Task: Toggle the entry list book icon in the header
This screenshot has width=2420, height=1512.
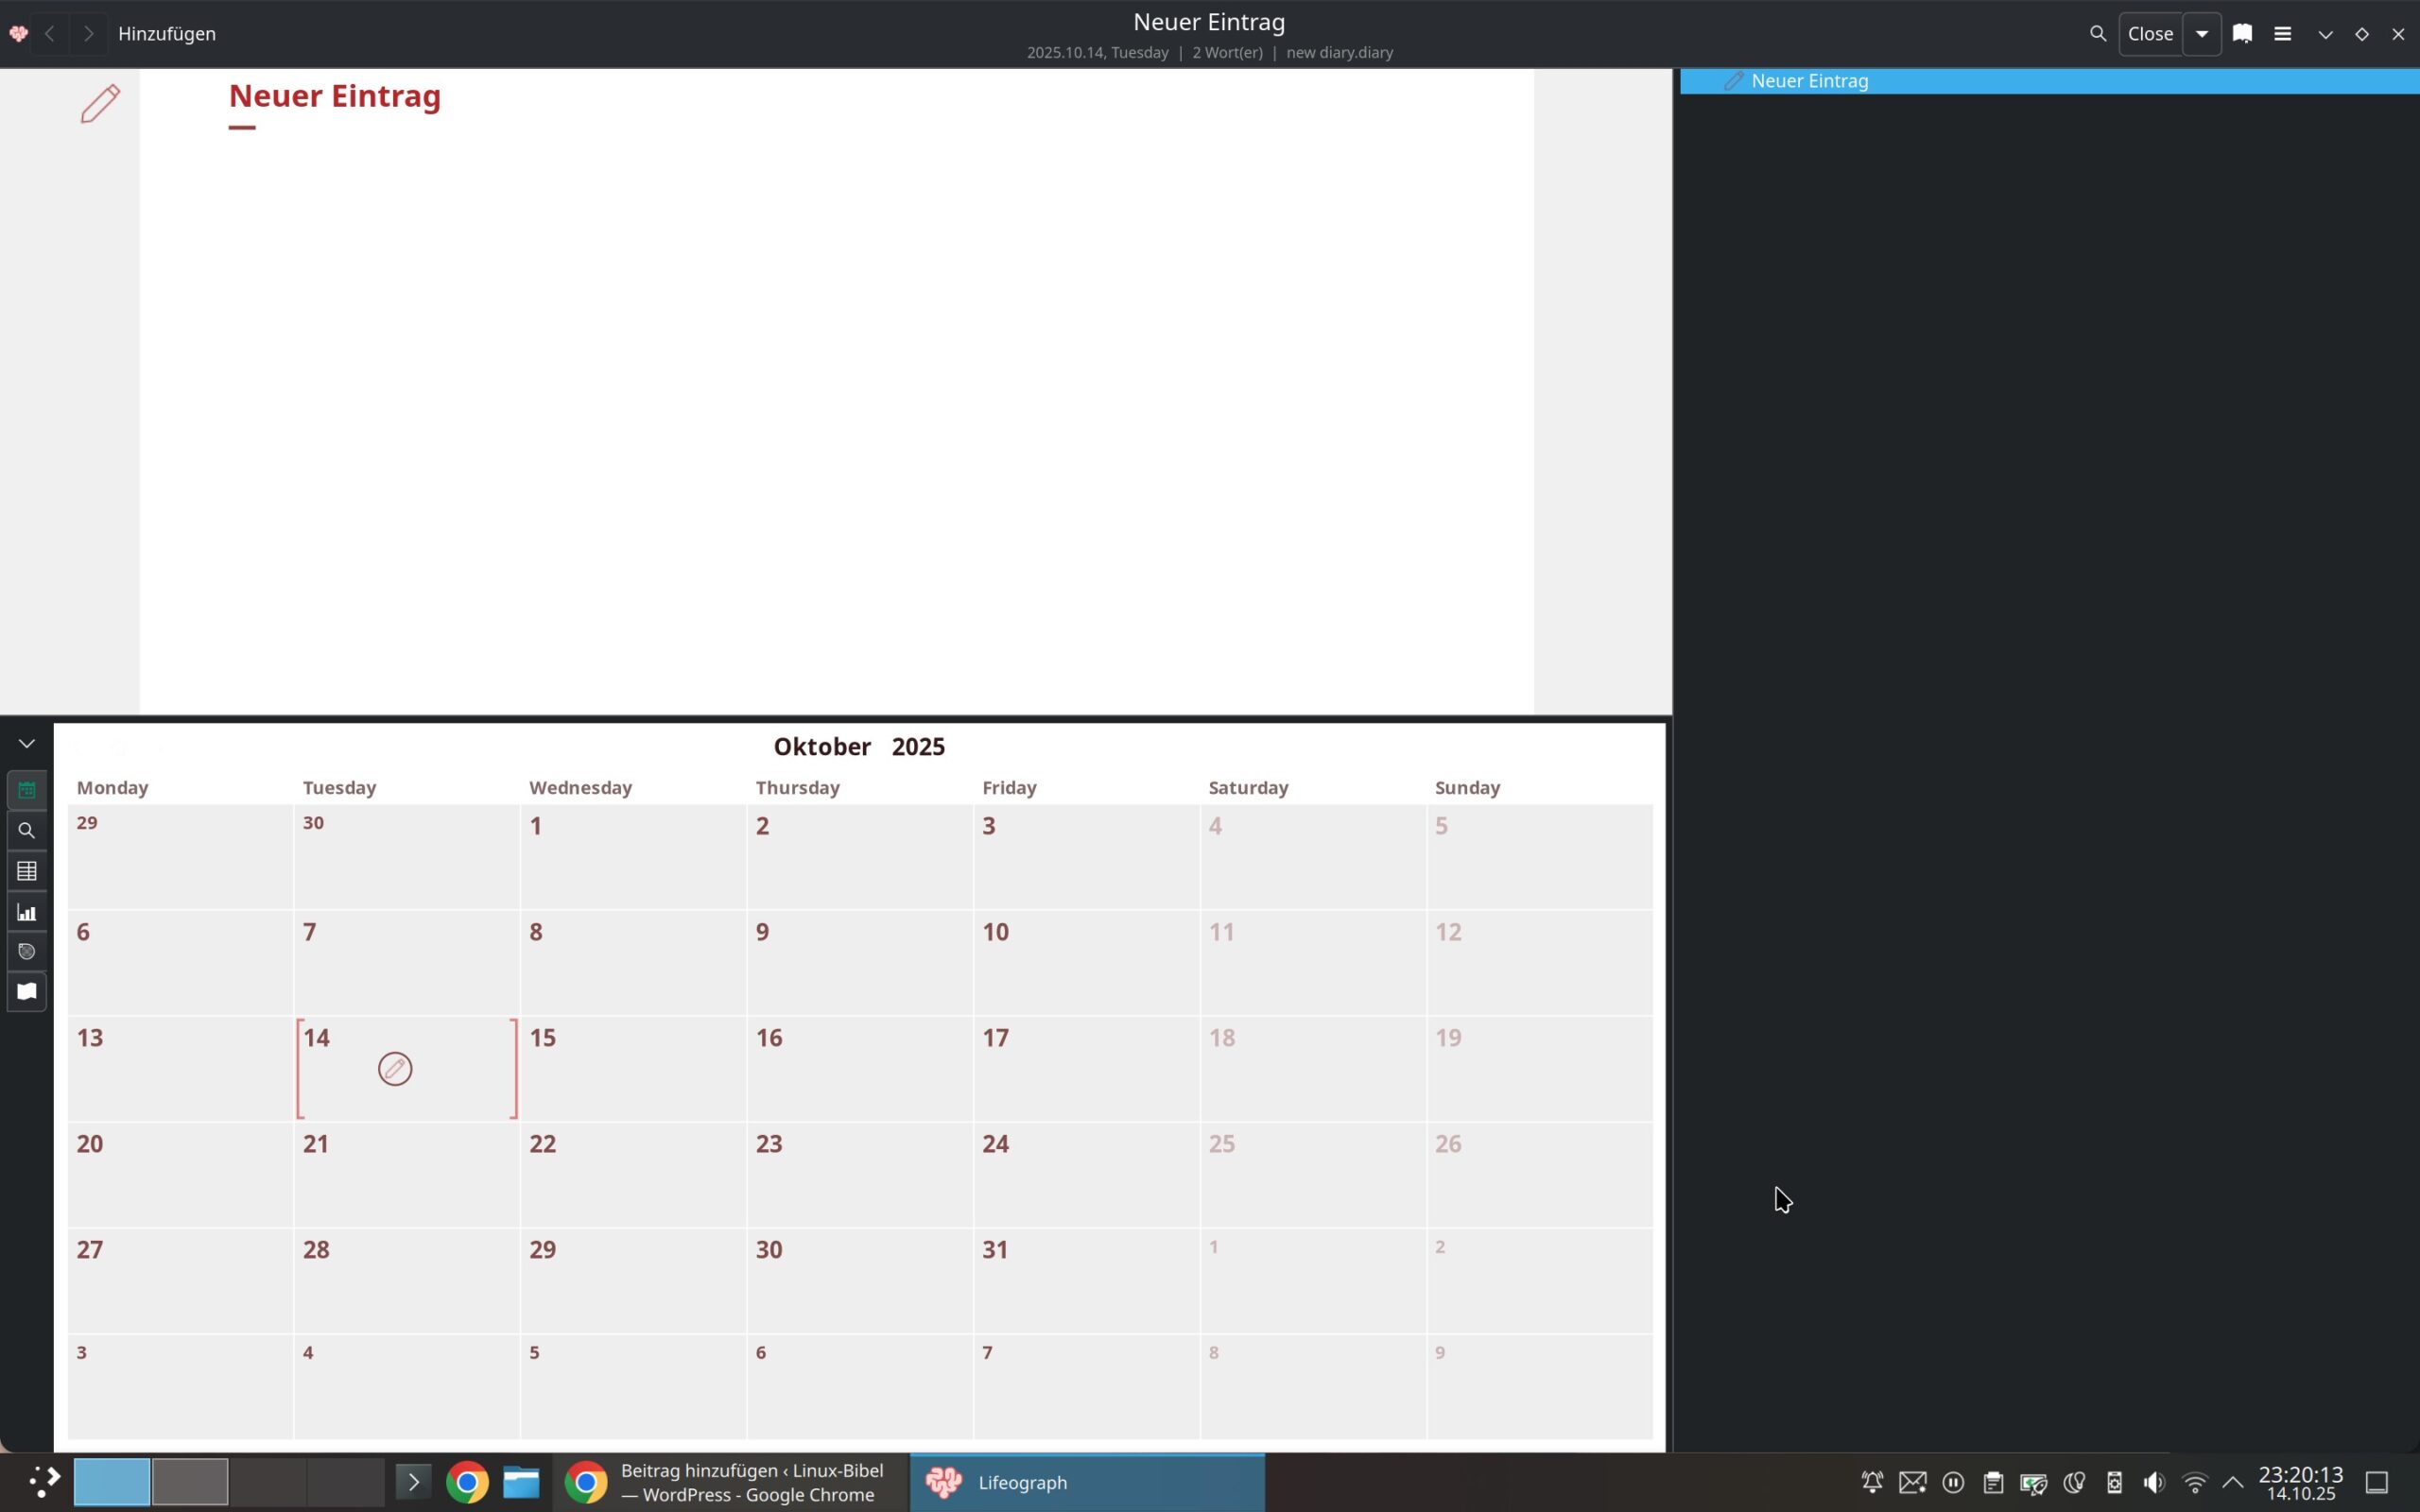Action: 2242,34
